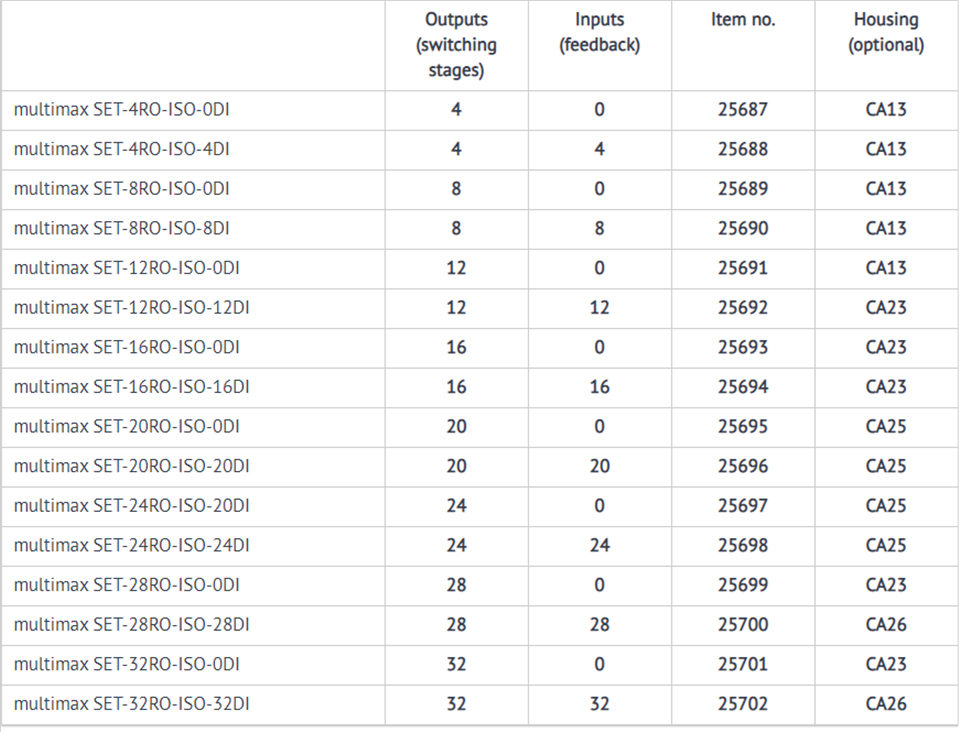Click item number 25702
The height and width of the screenshot is (732, 960).
coord(742,704)
